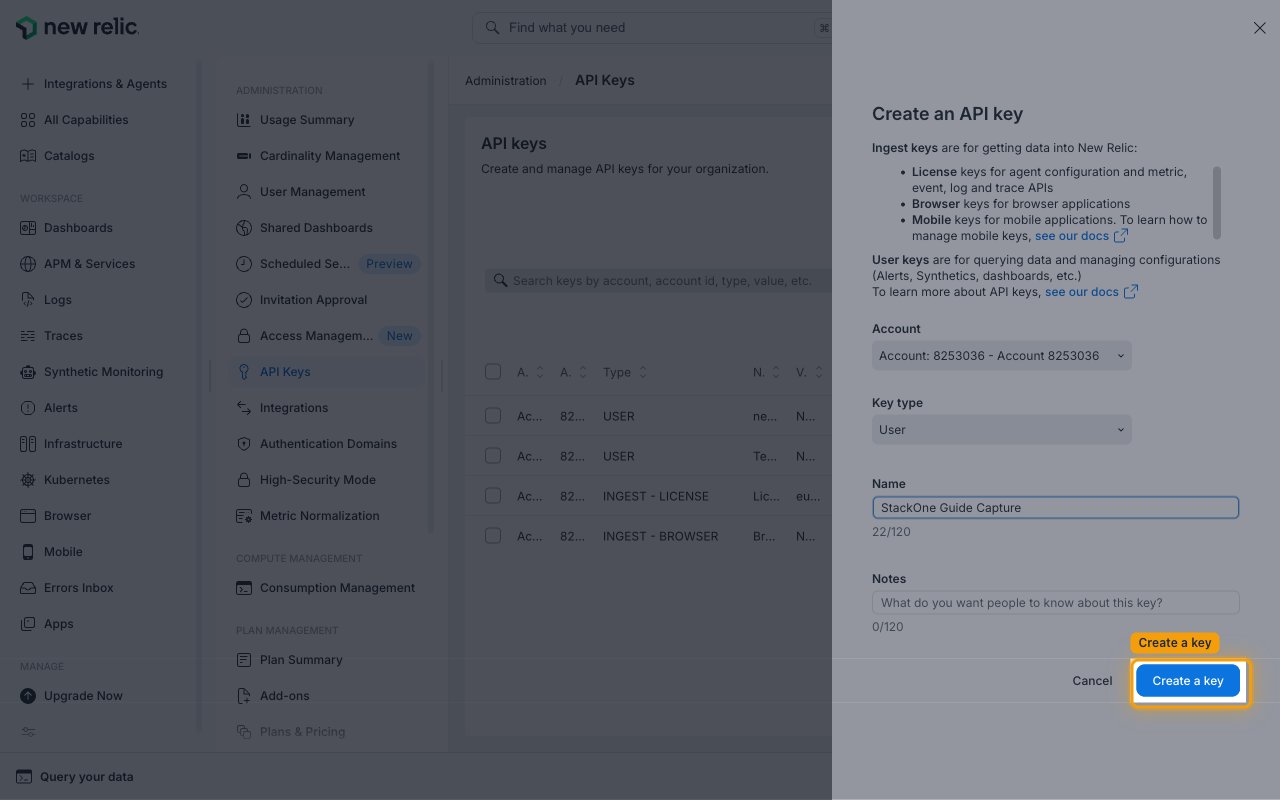Viewport: 1280px width, 800px height.
Task: Open Consumption Management menu item
Action: tap(327, 588)
